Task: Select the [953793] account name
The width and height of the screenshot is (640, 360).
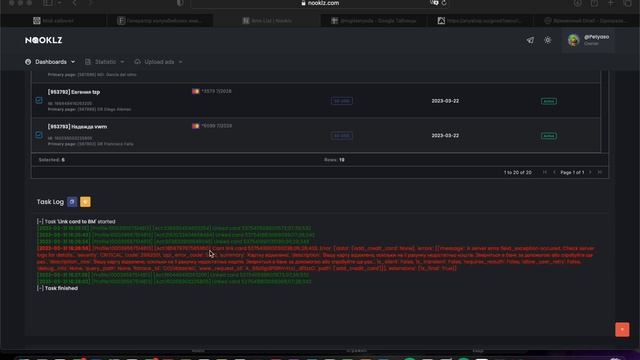Action: coord(78,127)
